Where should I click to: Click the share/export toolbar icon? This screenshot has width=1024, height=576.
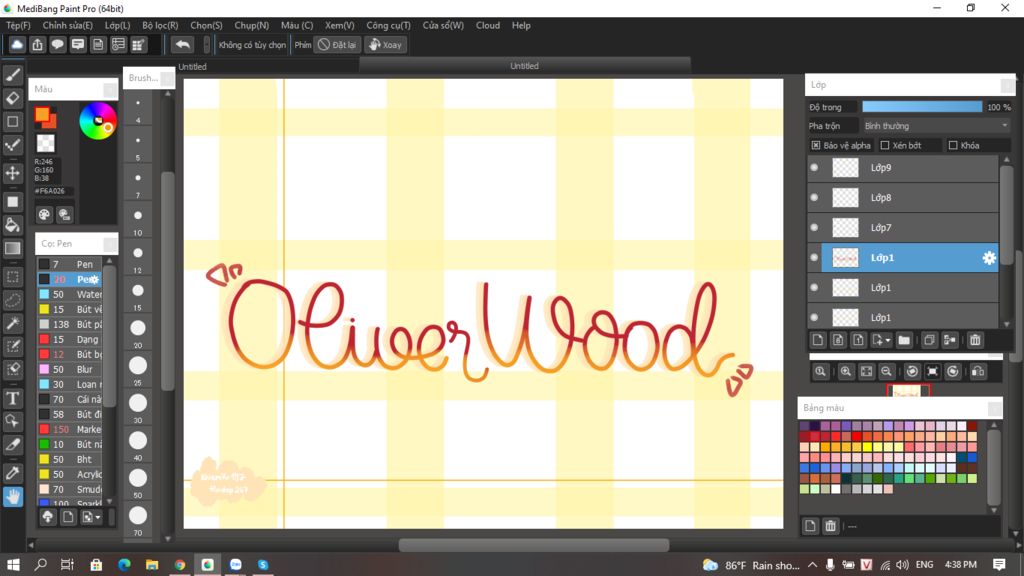[x=37, y=44]
